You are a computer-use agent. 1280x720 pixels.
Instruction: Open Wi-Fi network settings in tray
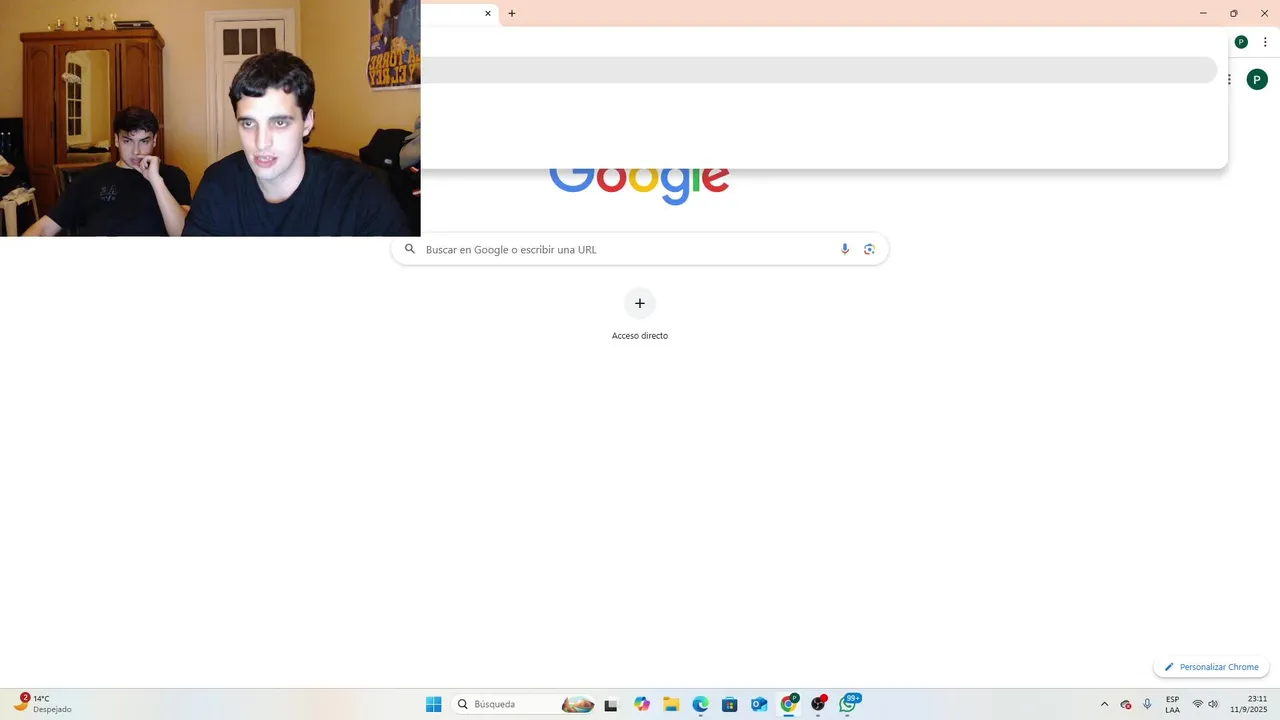point(1197,704)
